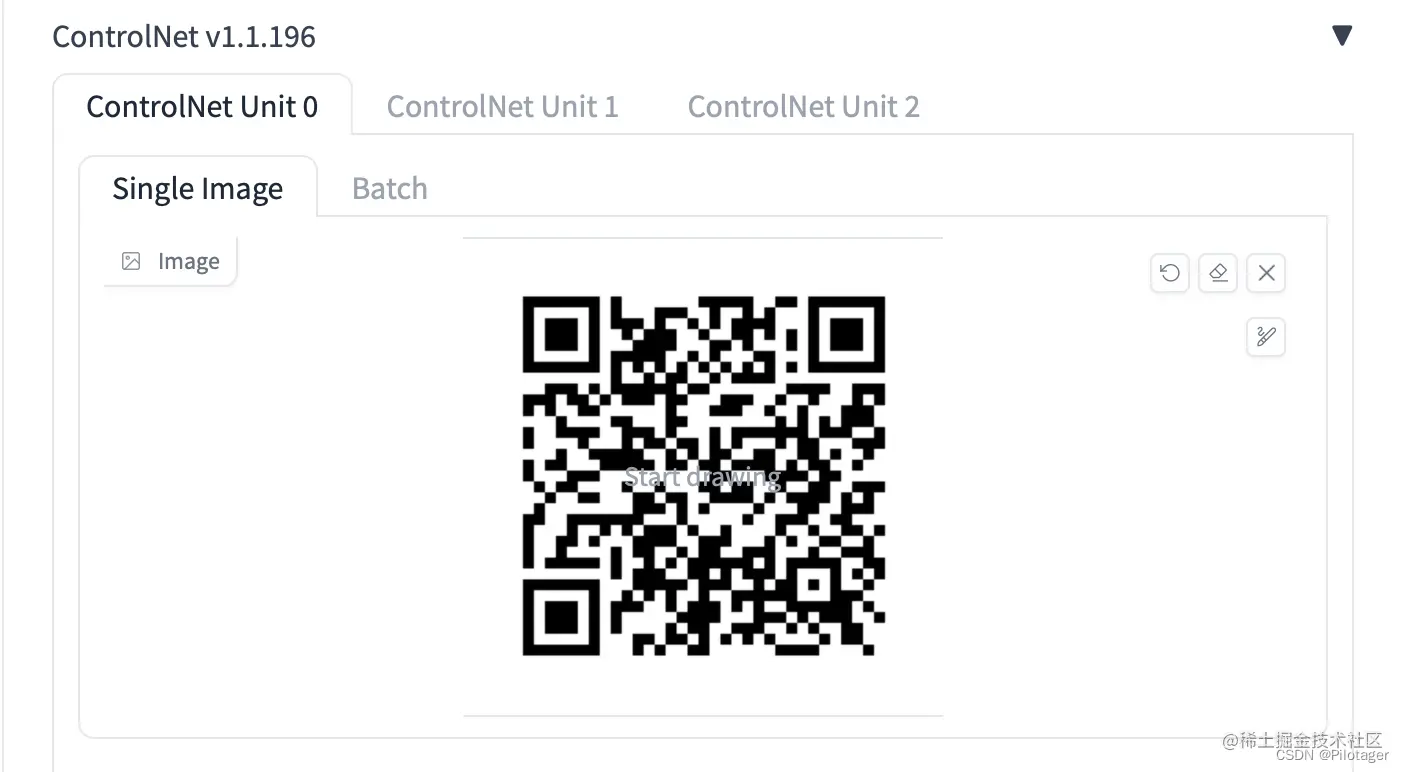Click the Start drawing placeholder text

point(702,477)
